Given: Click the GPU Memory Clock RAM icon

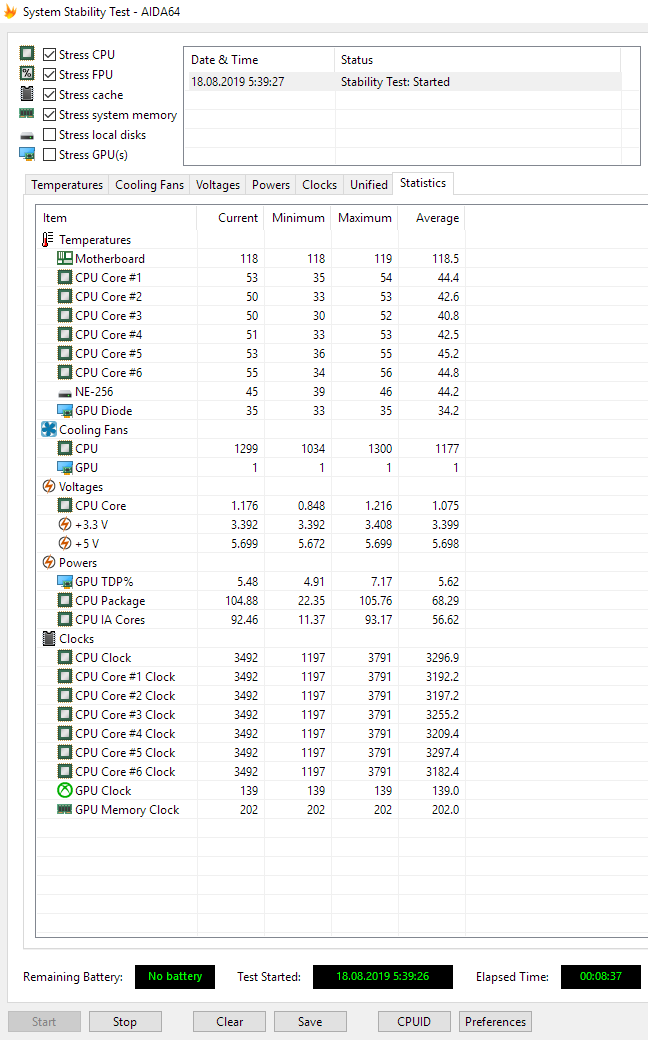Looking at the screenshot, I should [64, 809].
